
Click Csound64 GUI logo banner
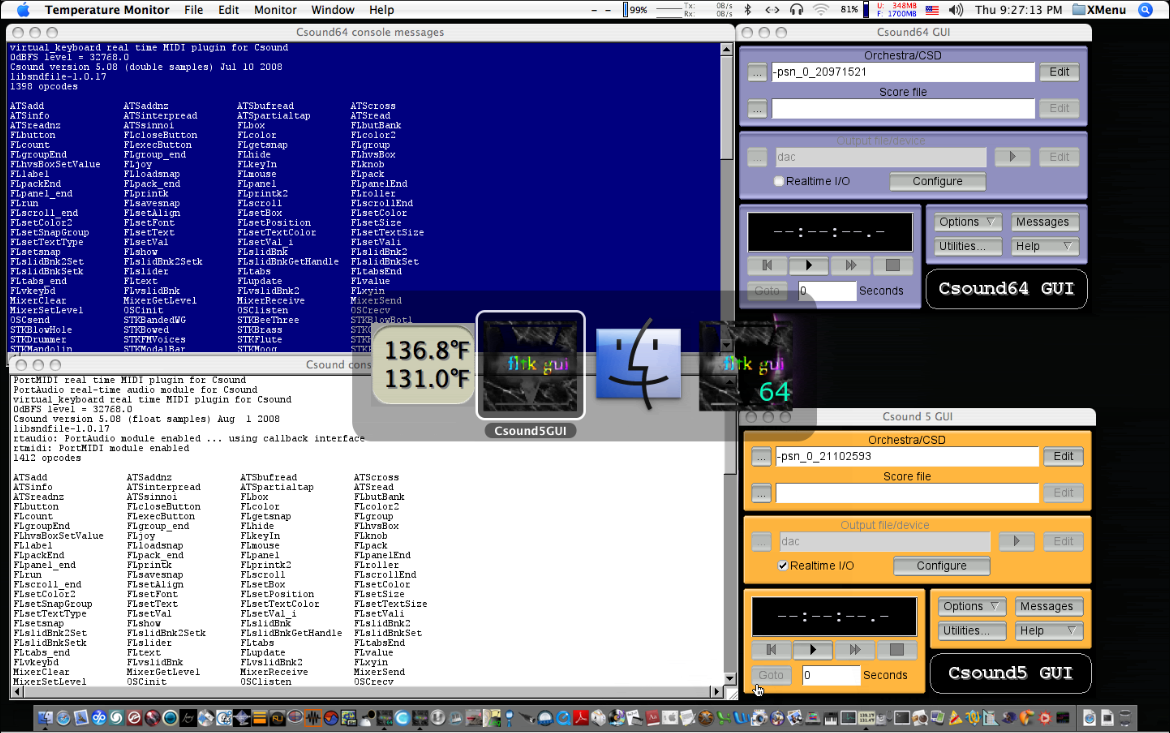1007,289
